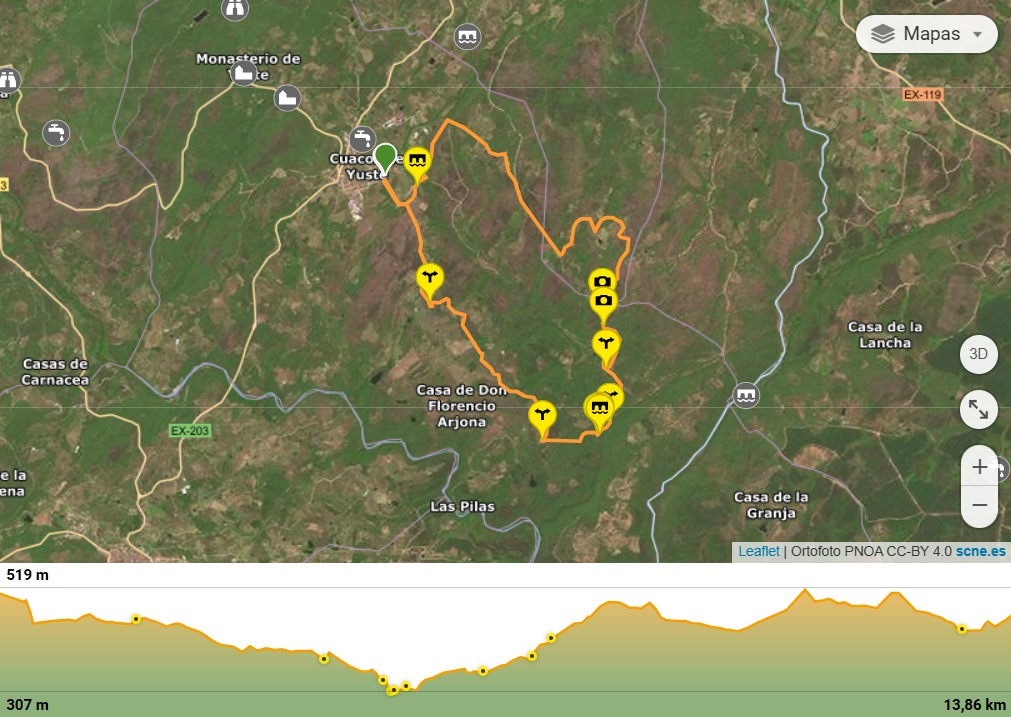The height and width of the screenshot is (717, 1011).
Task: Toggle the 3D map view
Action: click(978, 354)
